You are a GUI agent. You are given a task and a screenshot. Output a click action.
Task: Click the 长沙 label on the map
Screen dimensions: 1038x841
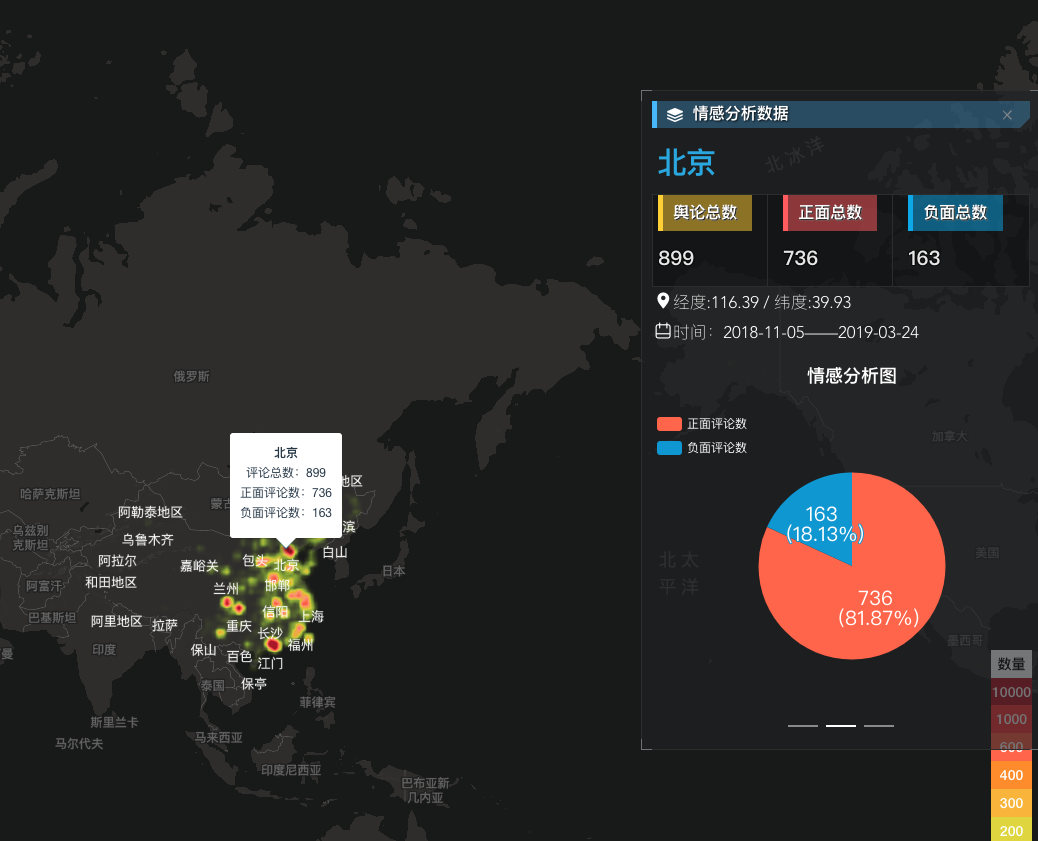coord(270,633)
